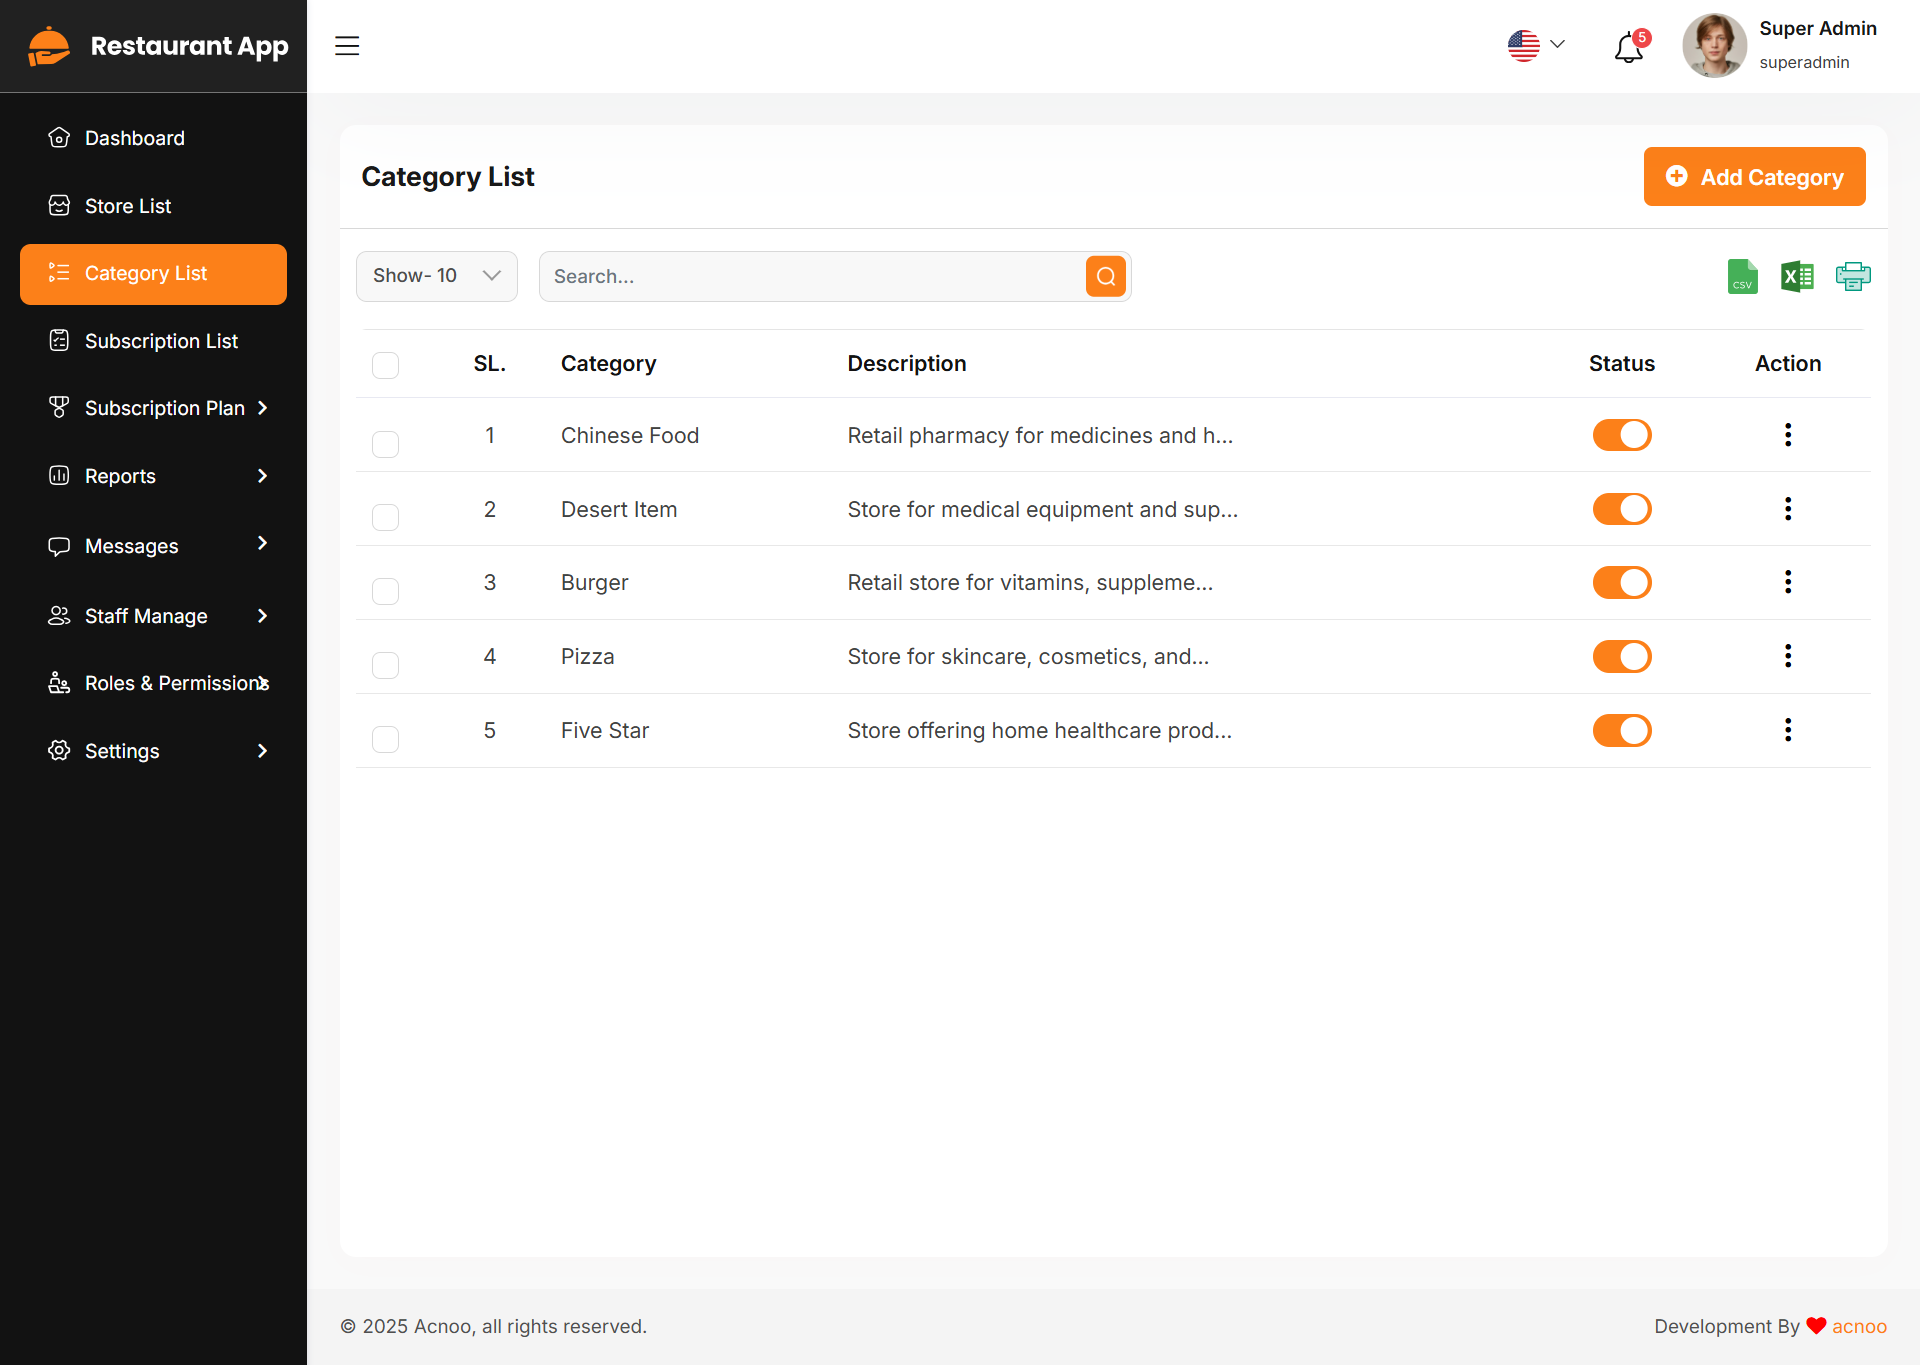
Task: Open Subscription List menu item
Action: 161,341
